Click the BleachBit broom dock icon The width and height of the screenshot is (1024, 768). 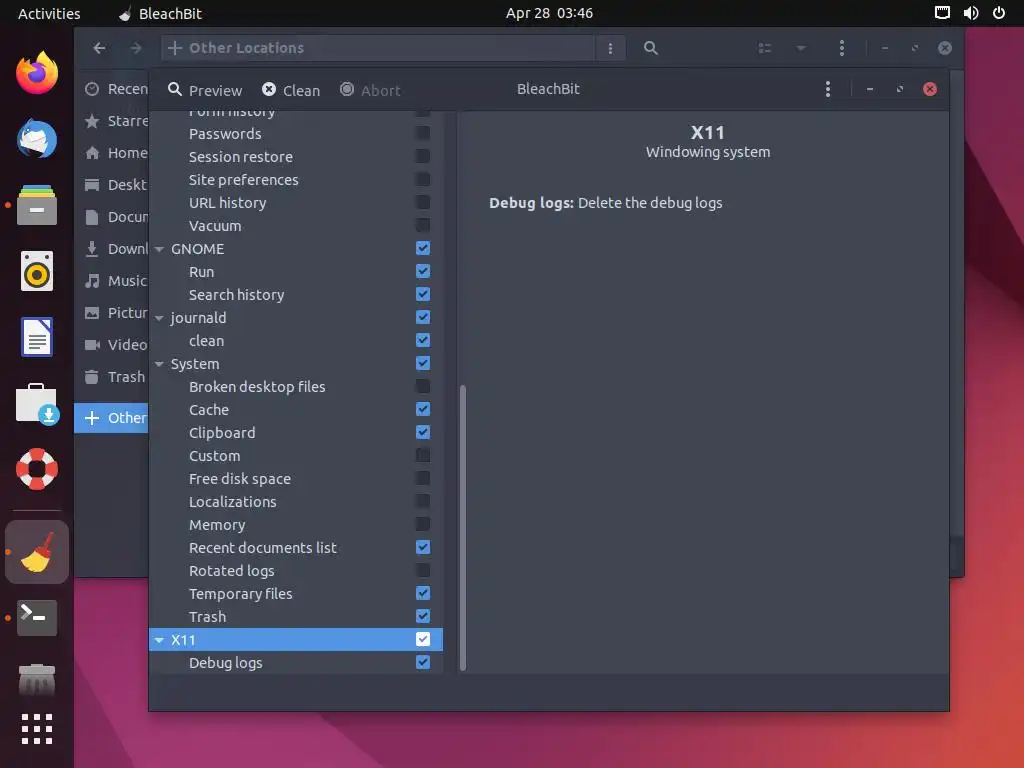pyautogui.click(x=37, y=552)
